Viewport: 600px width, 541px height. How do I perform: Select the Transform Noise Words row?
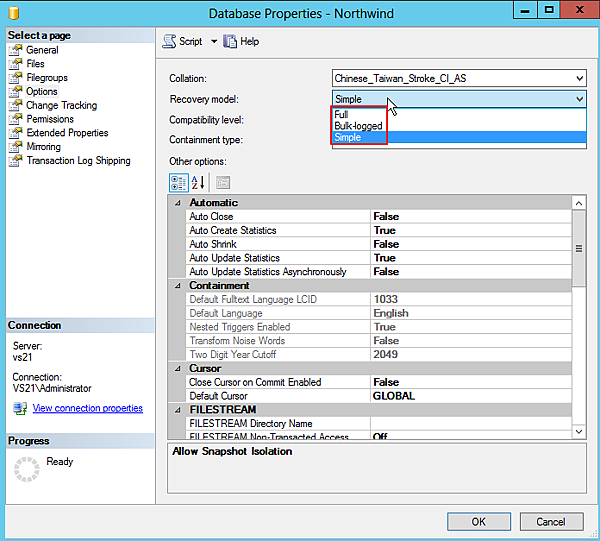click(x=379, y=341)
